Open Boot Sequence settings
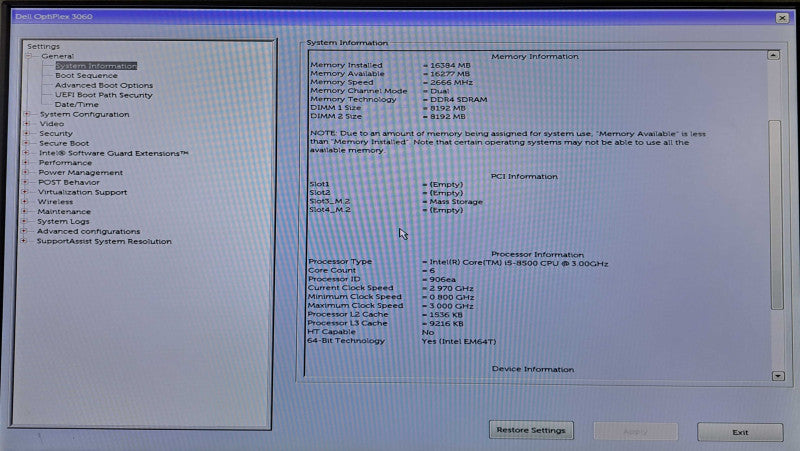This screenshot has width=800, height=451. [x=86, y=76]
